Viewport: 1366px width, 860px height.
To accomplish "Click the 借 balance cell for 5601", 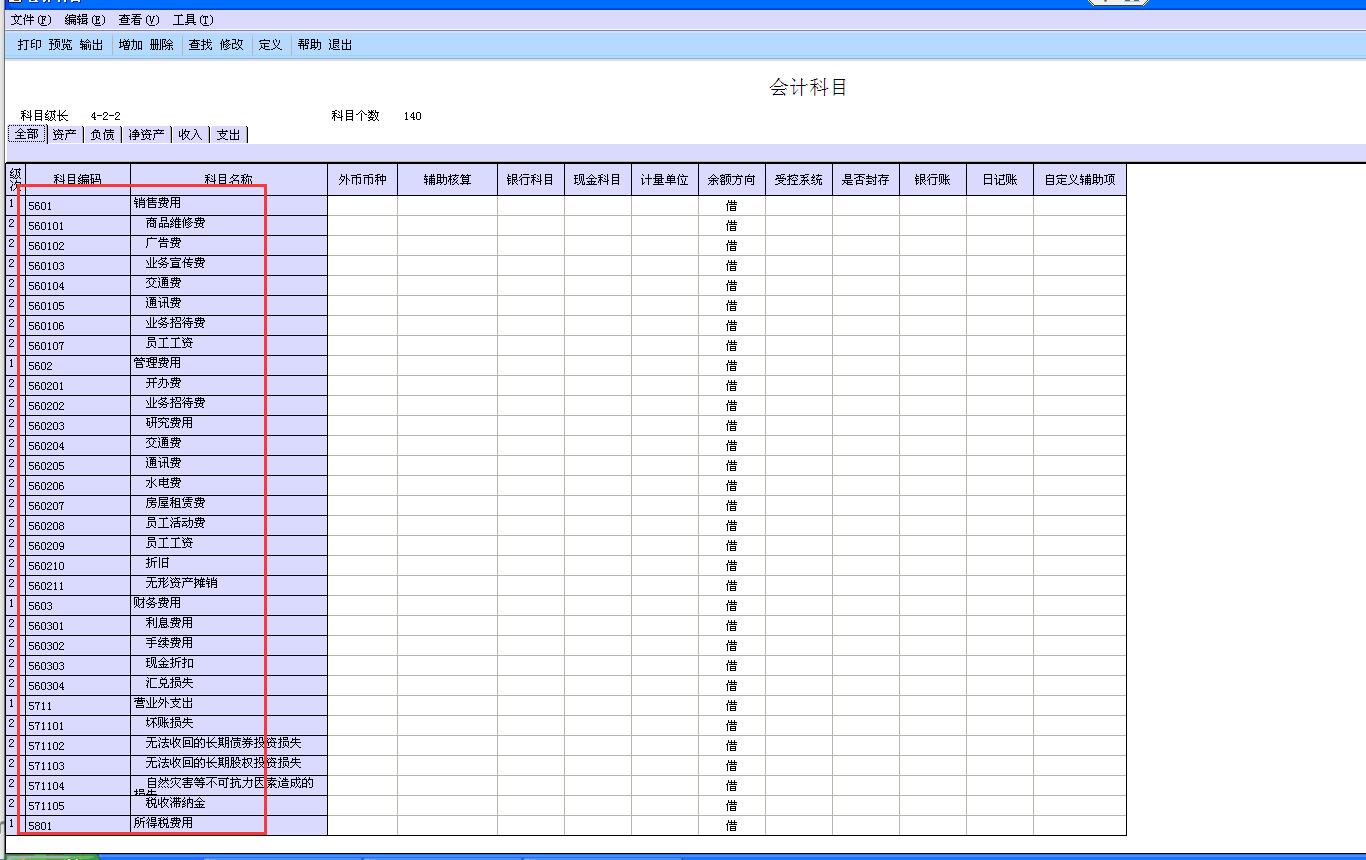I will [x=731, y=206].
